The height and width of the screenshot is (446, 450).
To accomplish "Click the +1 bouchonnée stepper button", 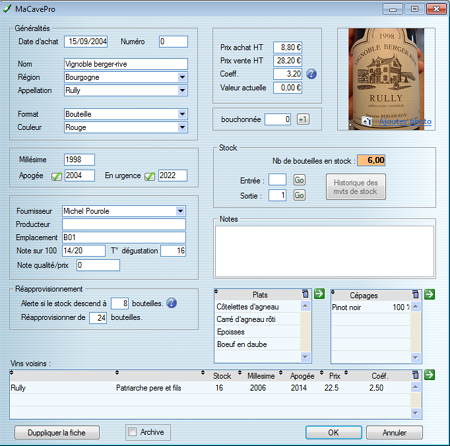I will pos(303,119).
